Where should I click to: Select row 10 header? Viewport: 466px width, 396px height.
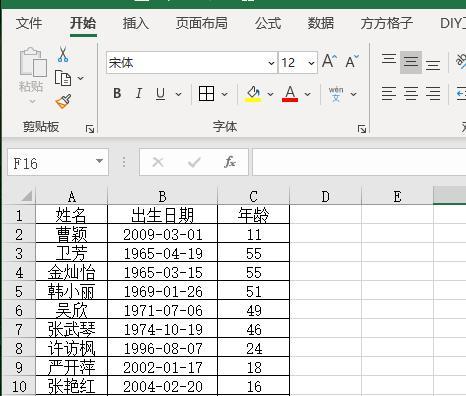(19, 386)
